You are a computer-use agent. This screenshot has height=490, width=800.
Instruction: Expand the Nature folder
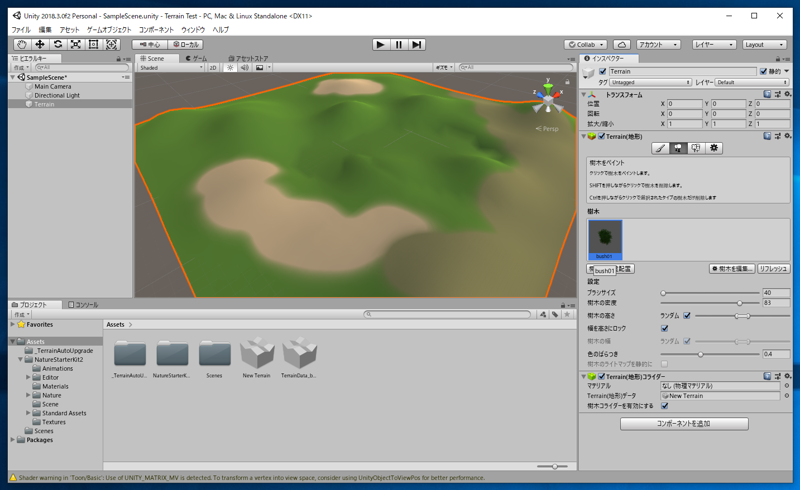(28, 395)
